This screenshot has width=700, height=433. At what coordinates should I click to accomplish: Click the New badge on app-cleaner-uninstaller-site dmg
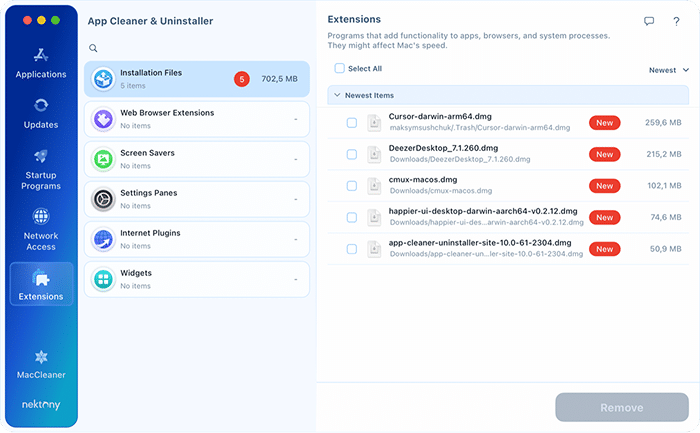[x=604, y=249]
